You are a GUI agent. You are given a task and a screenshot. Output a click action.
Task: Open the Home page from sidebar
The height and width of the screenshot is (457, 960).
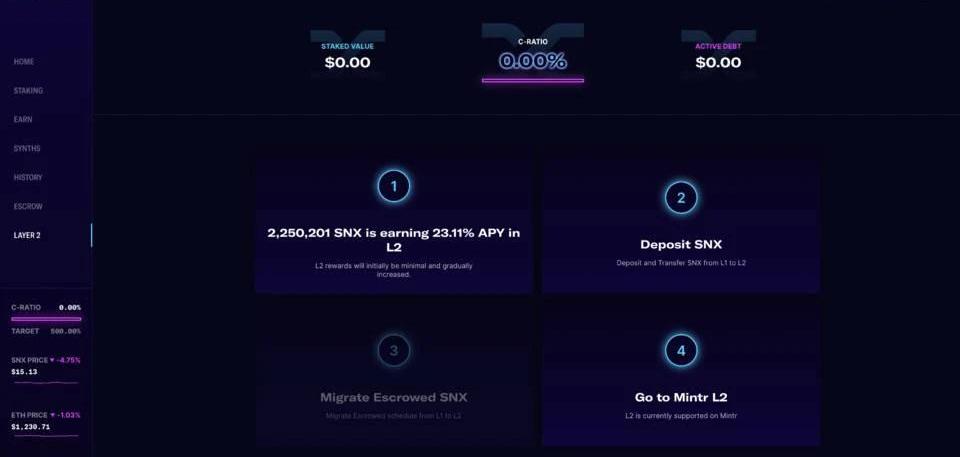point(24,62)
